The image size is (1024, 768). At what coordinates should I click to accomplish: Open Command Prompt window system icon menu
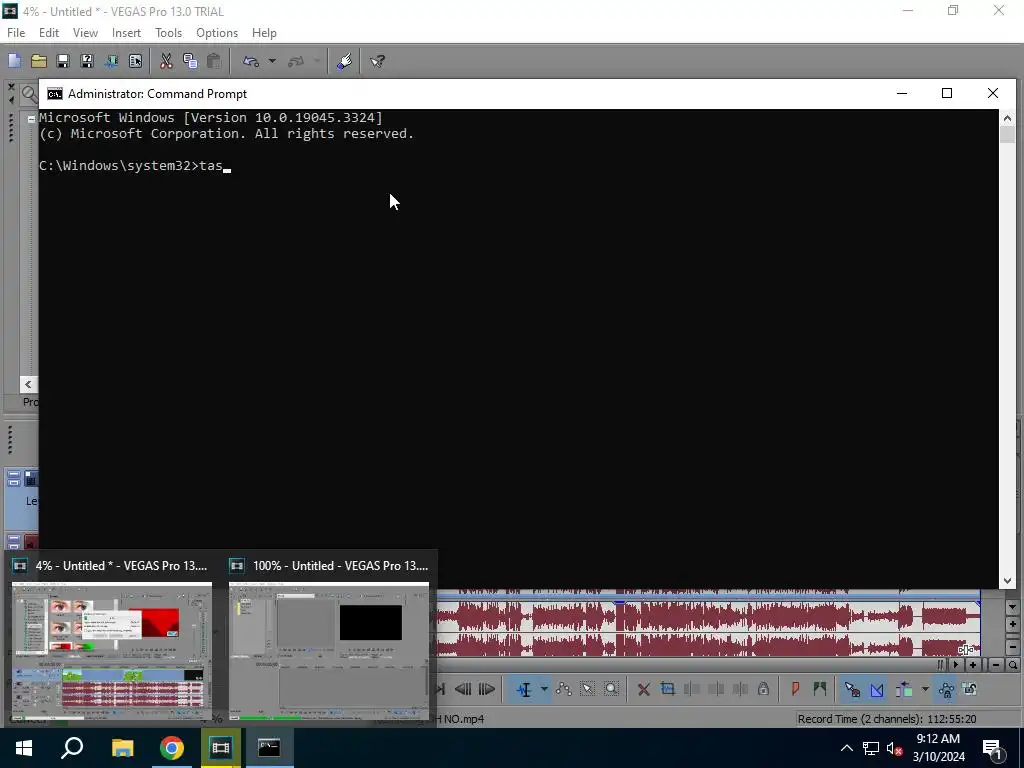[x=55, y=94]
